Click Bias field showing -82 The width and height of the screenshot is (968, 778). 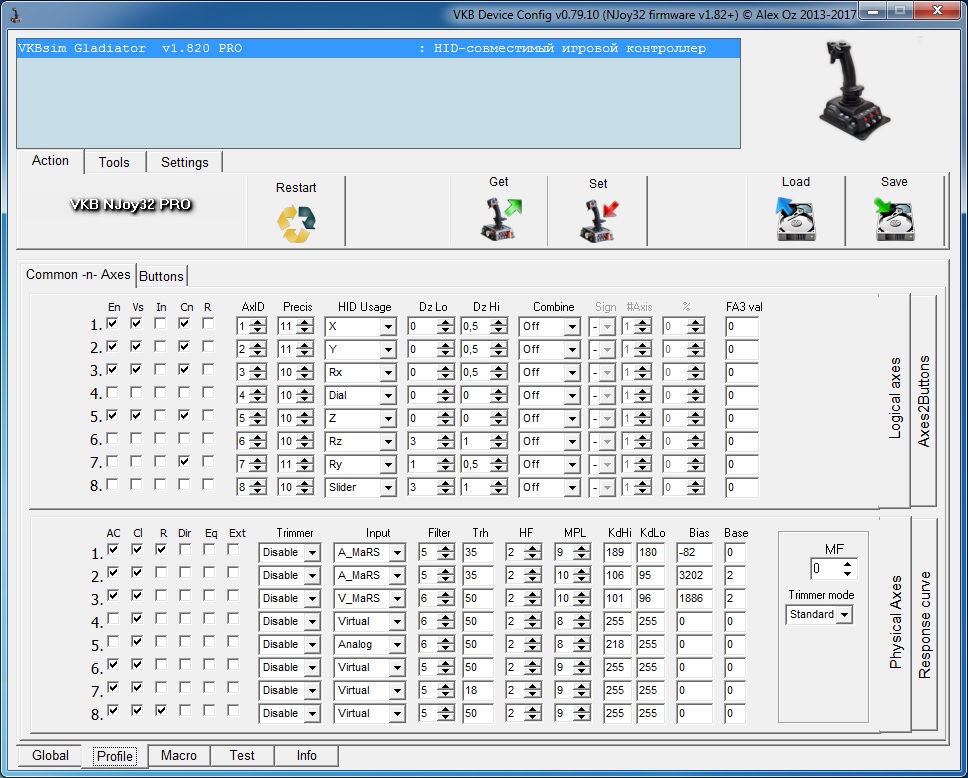(x=695, y=553)
